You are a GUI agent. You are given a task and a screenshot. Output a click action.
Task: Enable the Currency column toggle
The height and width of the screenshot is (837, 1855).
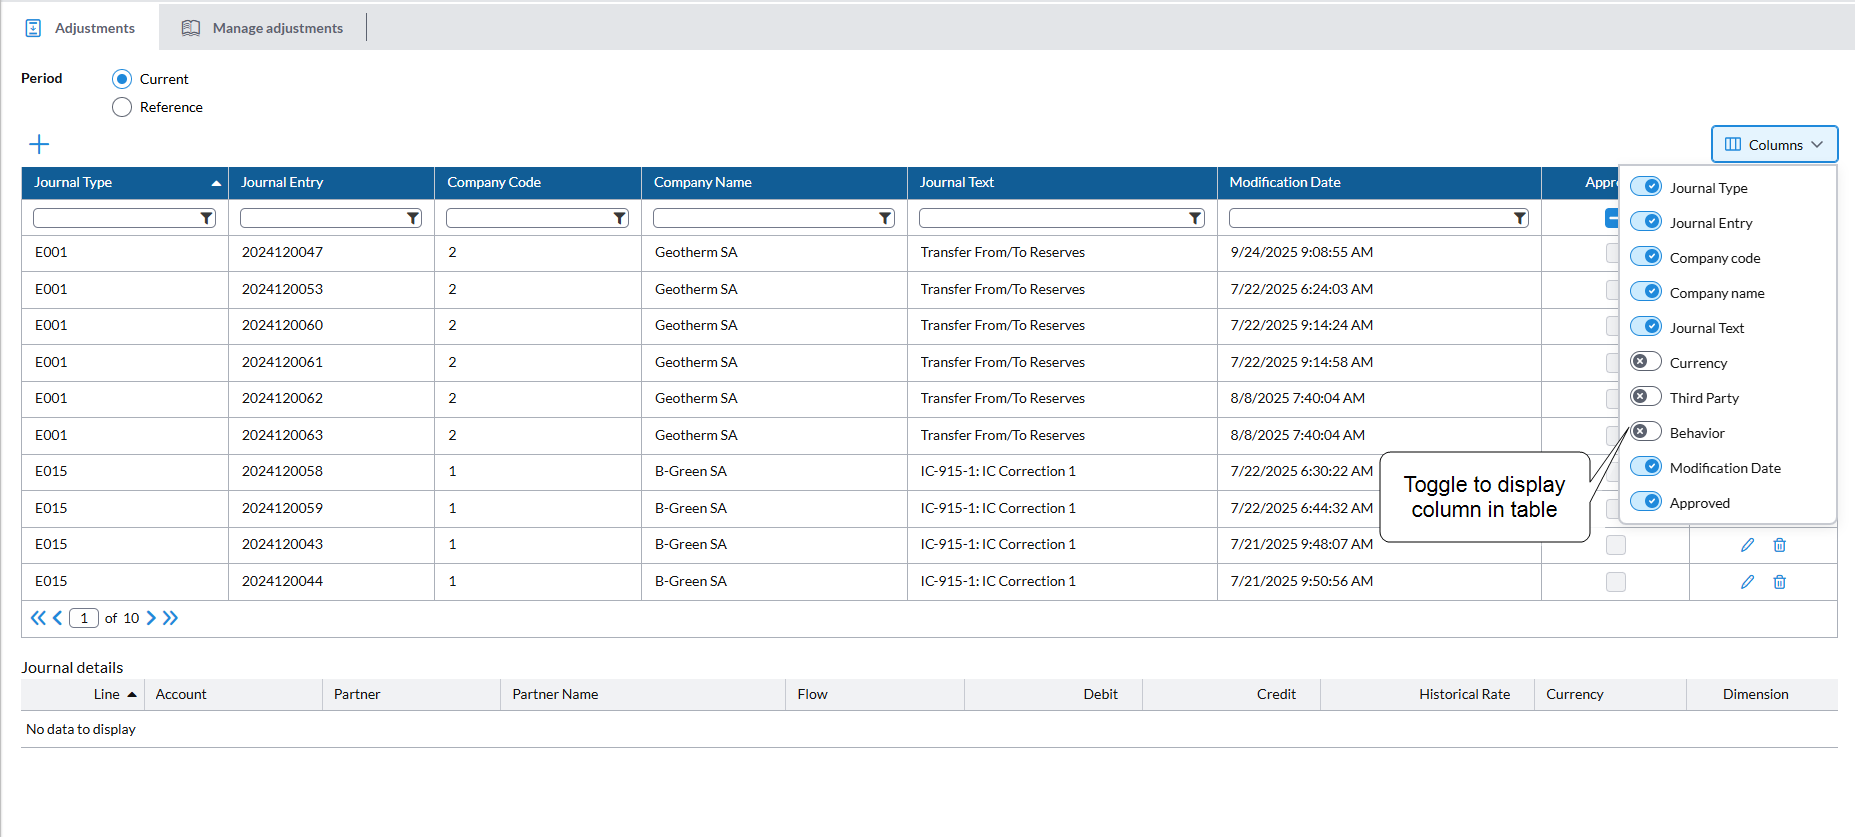[1645, 362]
